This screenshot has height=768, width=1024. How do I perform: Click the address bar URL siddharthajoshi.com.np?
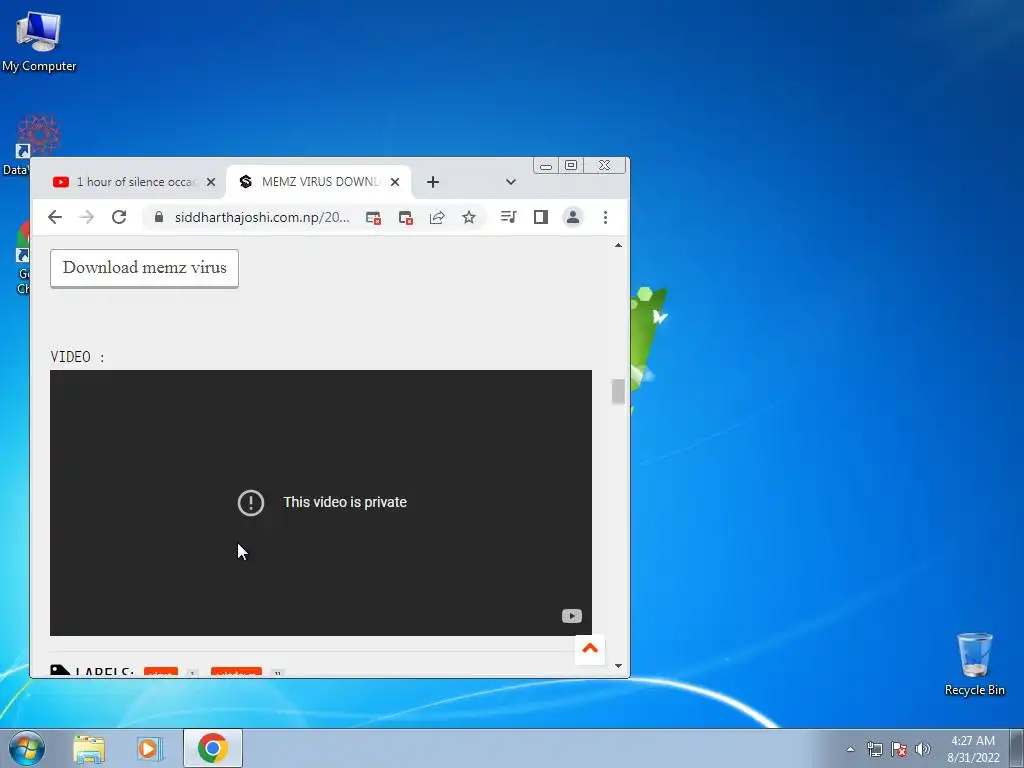point(262,217)
